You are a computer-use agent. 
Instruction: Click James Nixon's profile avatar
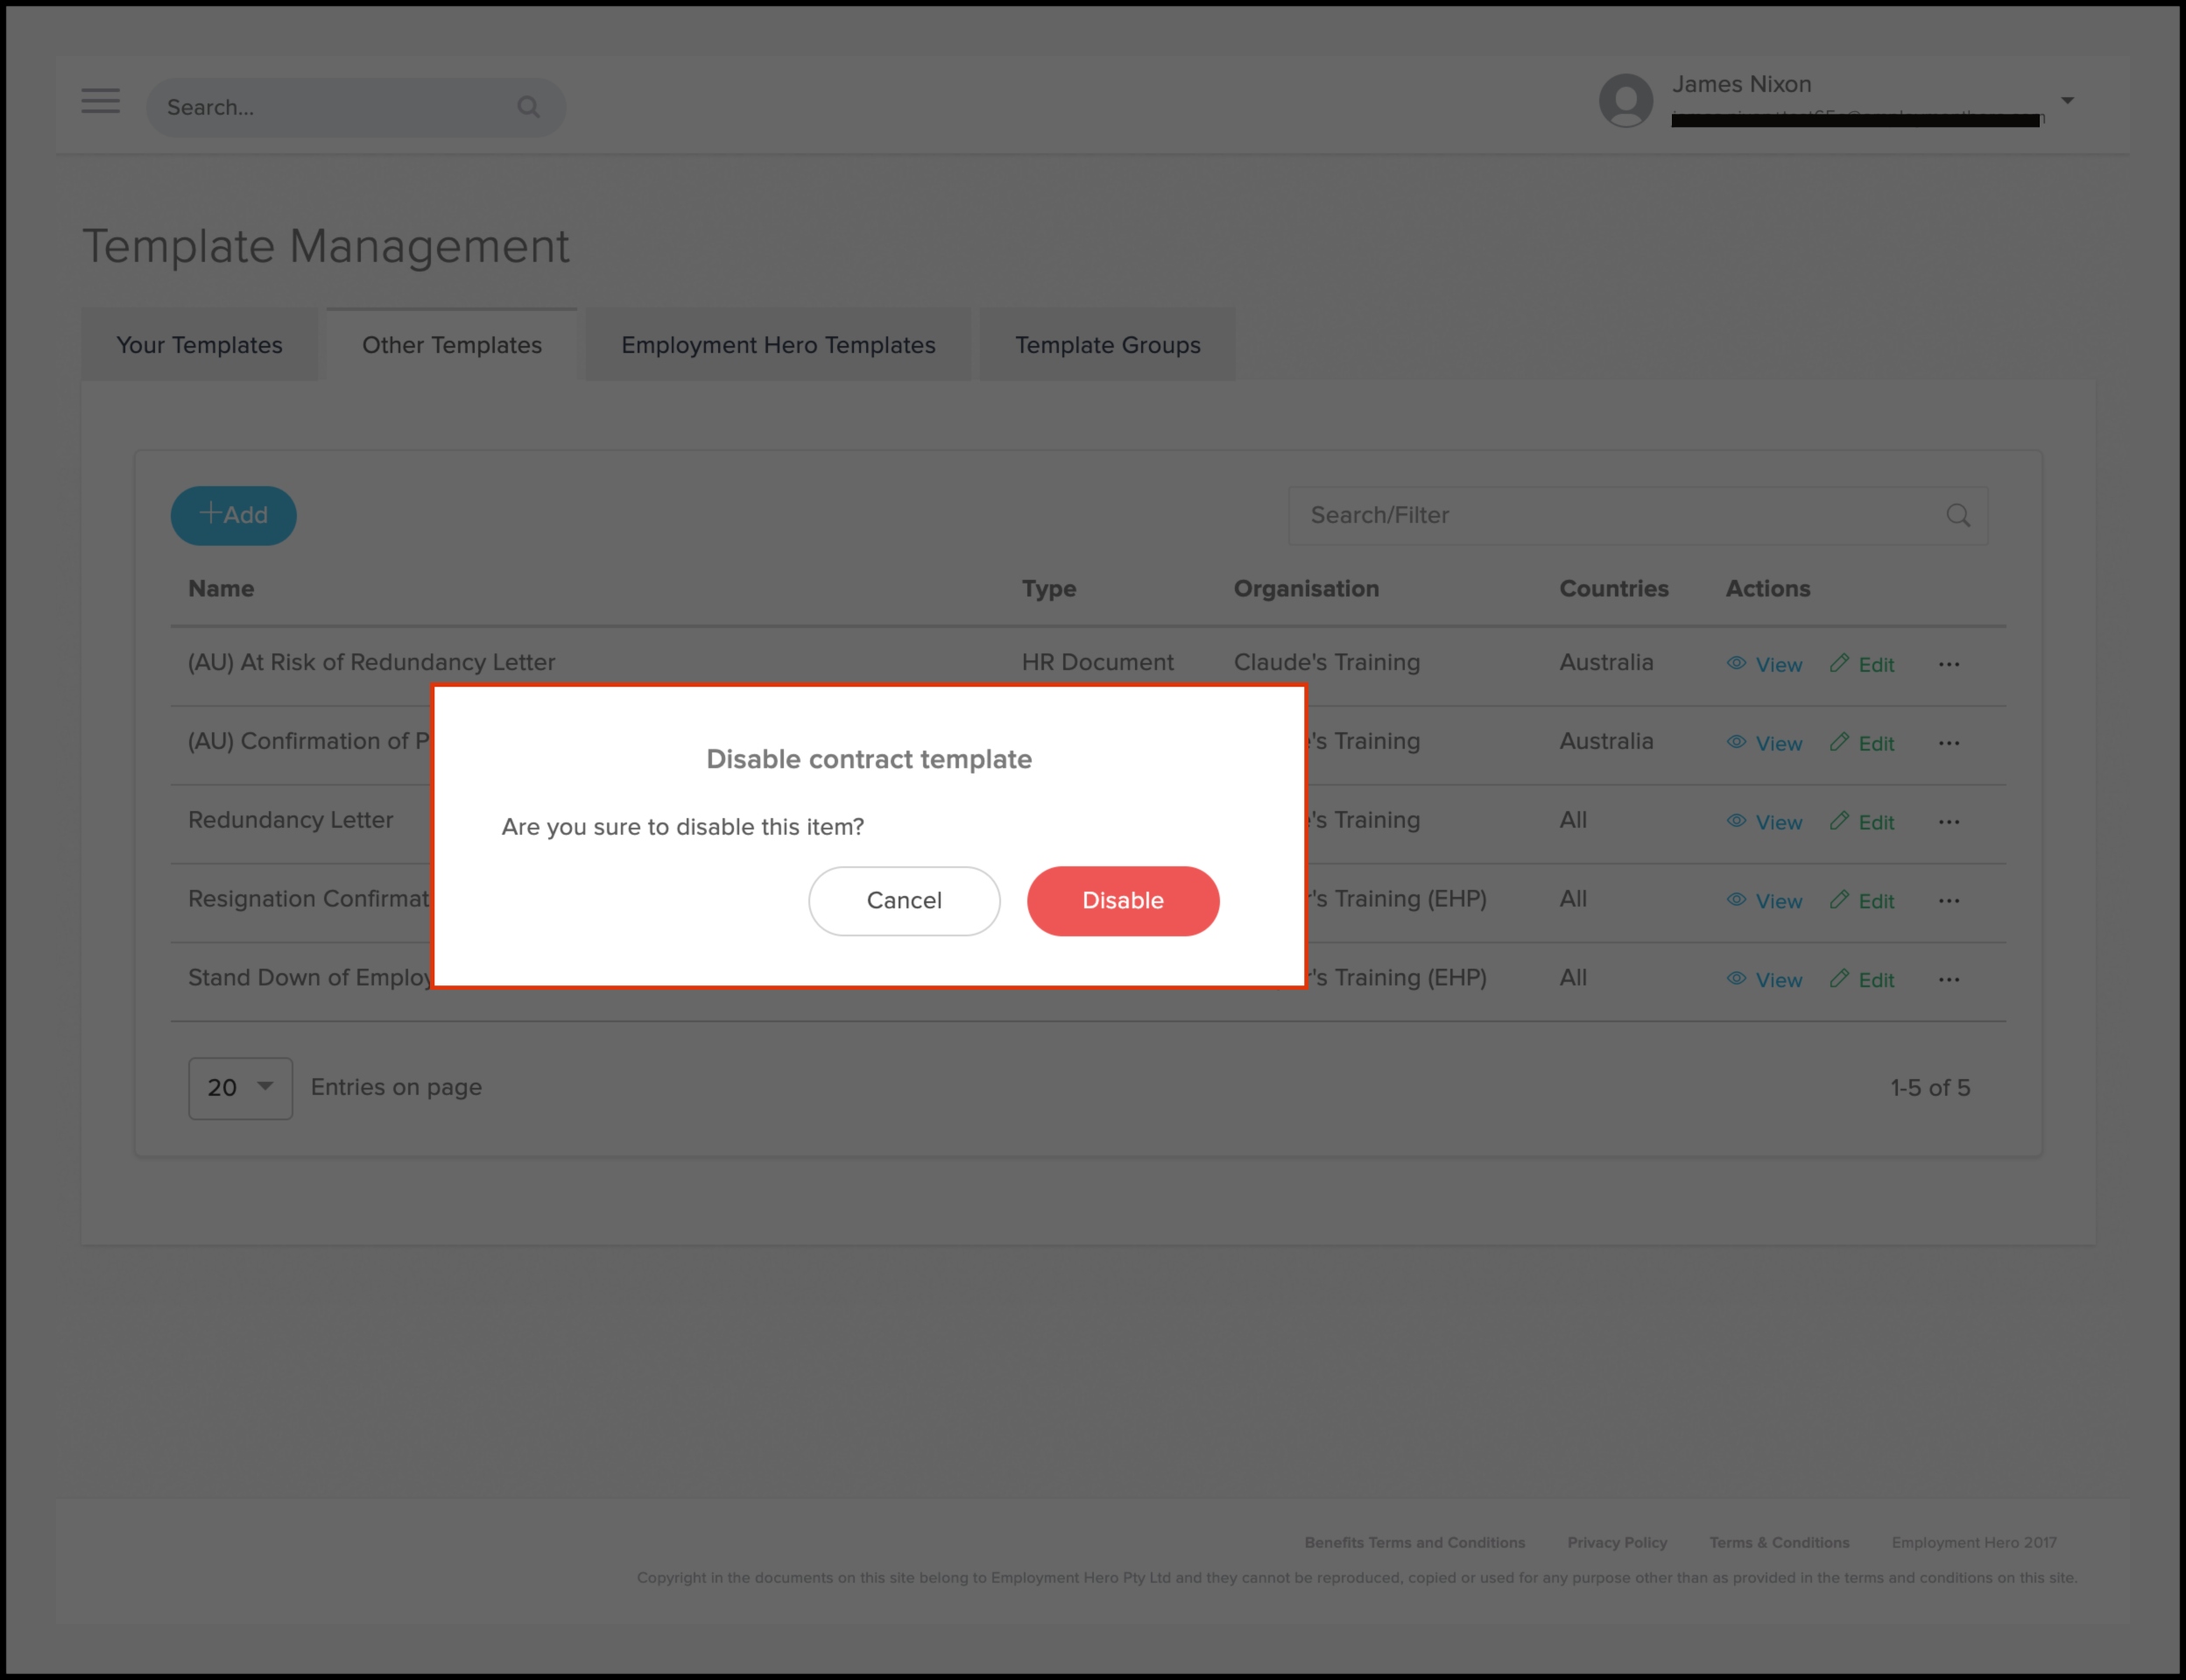click(x=1625, y=100)
